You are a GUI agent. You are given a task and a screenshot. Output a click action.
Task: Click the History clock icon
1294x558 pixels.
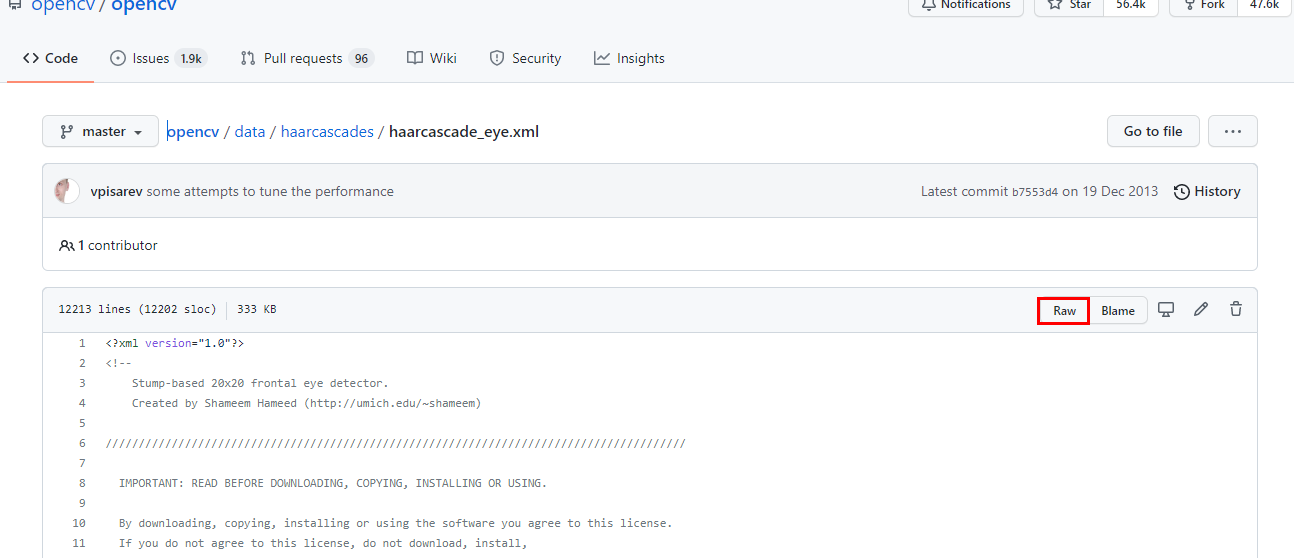[x=1182, y=191]
